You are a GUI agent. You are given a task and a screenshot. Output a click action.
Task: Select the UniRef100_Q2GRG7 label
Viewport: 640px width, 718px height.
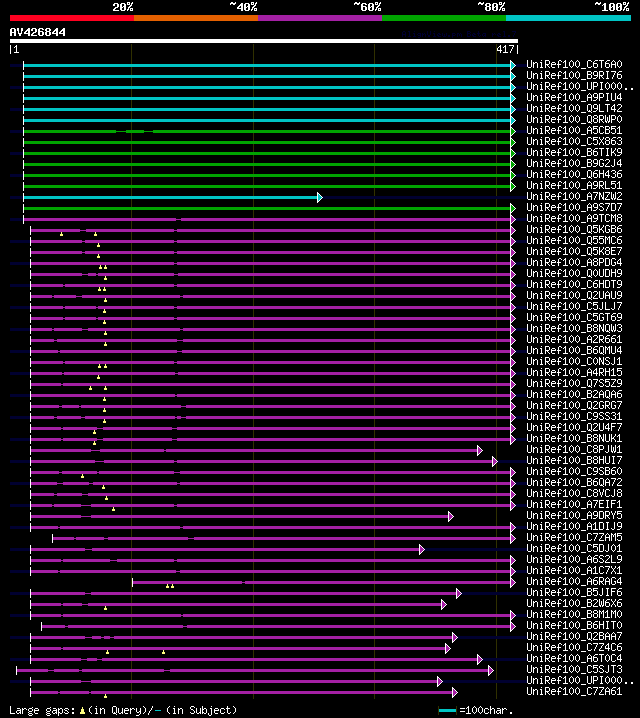pyautogui.click(x=574, y=405)
